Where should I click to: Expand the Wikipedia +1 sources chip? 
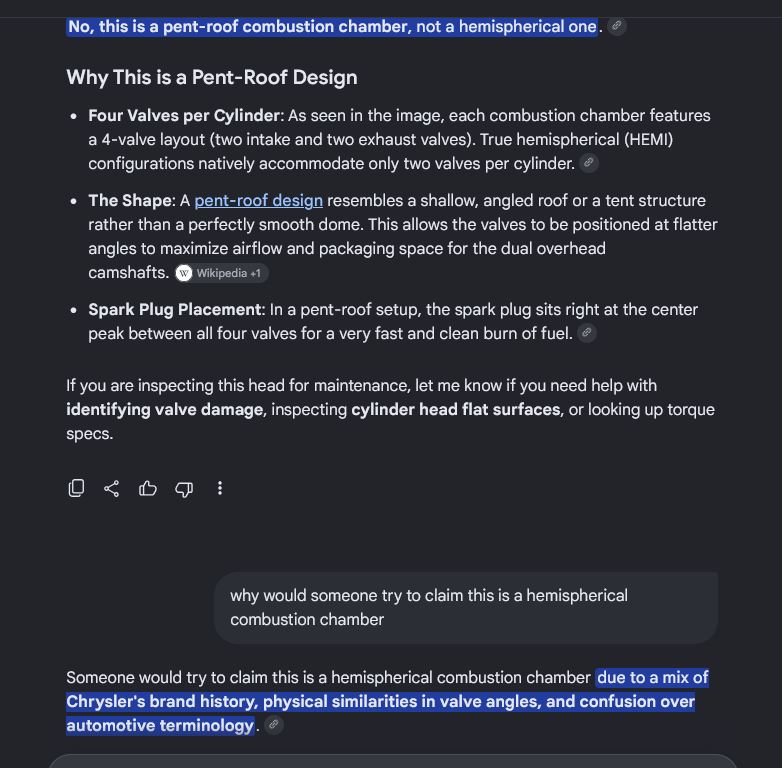click(x=222, y=273)
